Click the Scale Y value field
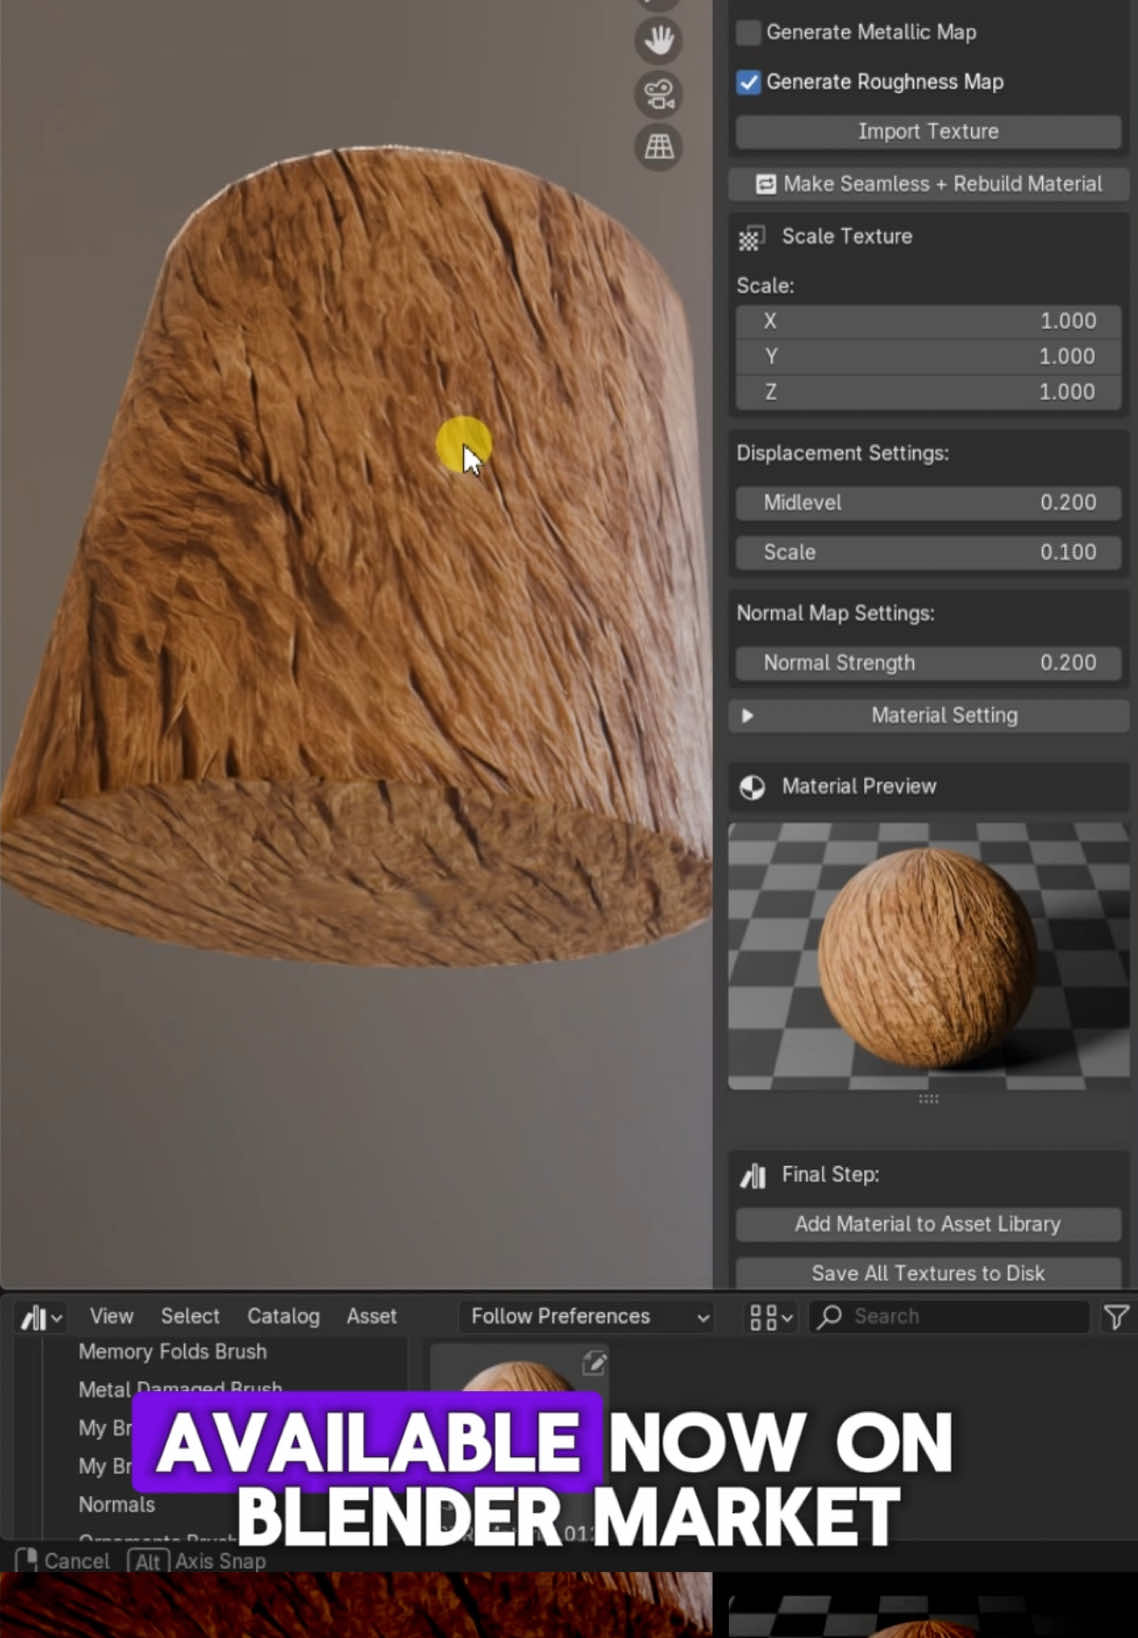1138x1638 pixels. coord(928,357)
